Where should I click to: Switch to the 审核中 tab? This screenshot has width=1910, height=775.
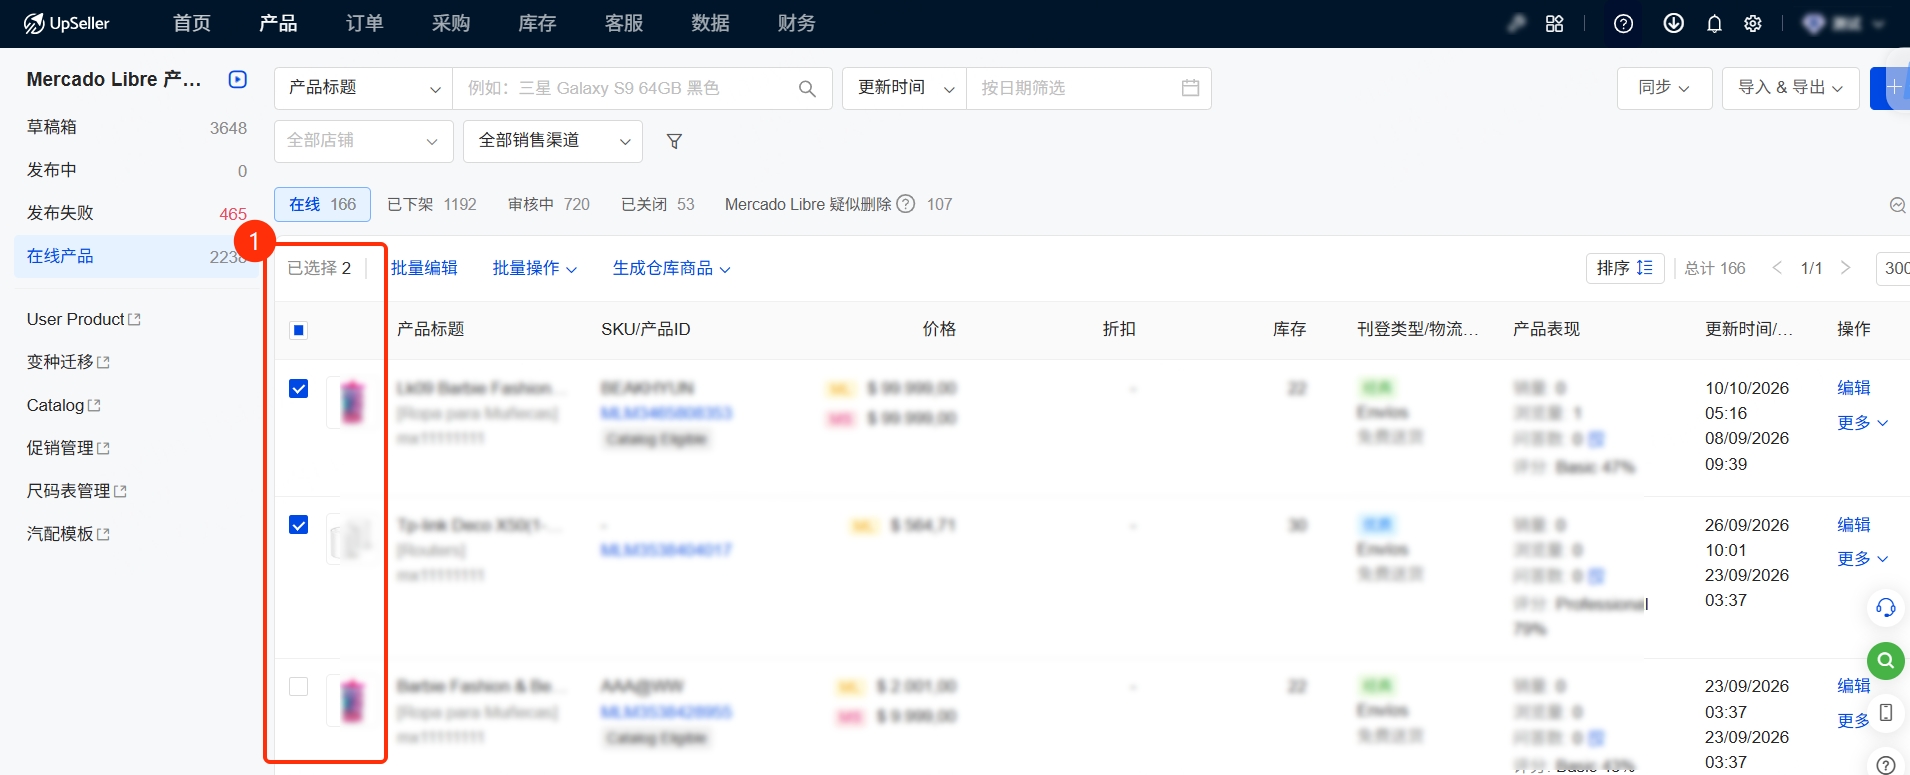(549, 204)
